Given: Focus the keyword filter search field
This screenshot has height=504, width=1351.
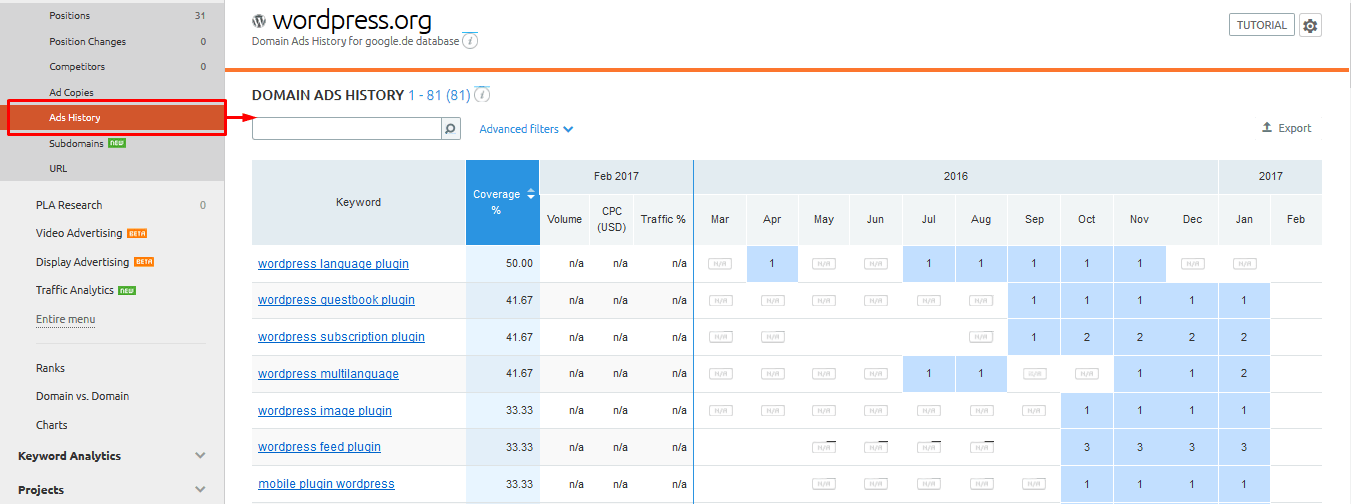Looking at the screenshot, I should coord(346,129).
